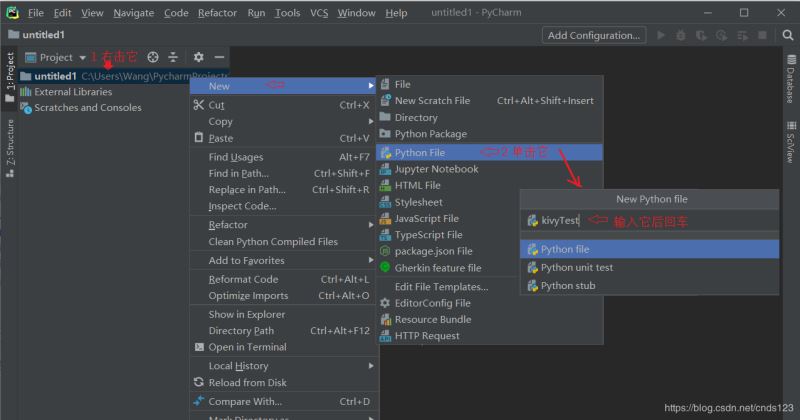Choose TypeScript File entry
Viewport: 800px width, 420px height.
pyautogui.click(x=449, y=235)
